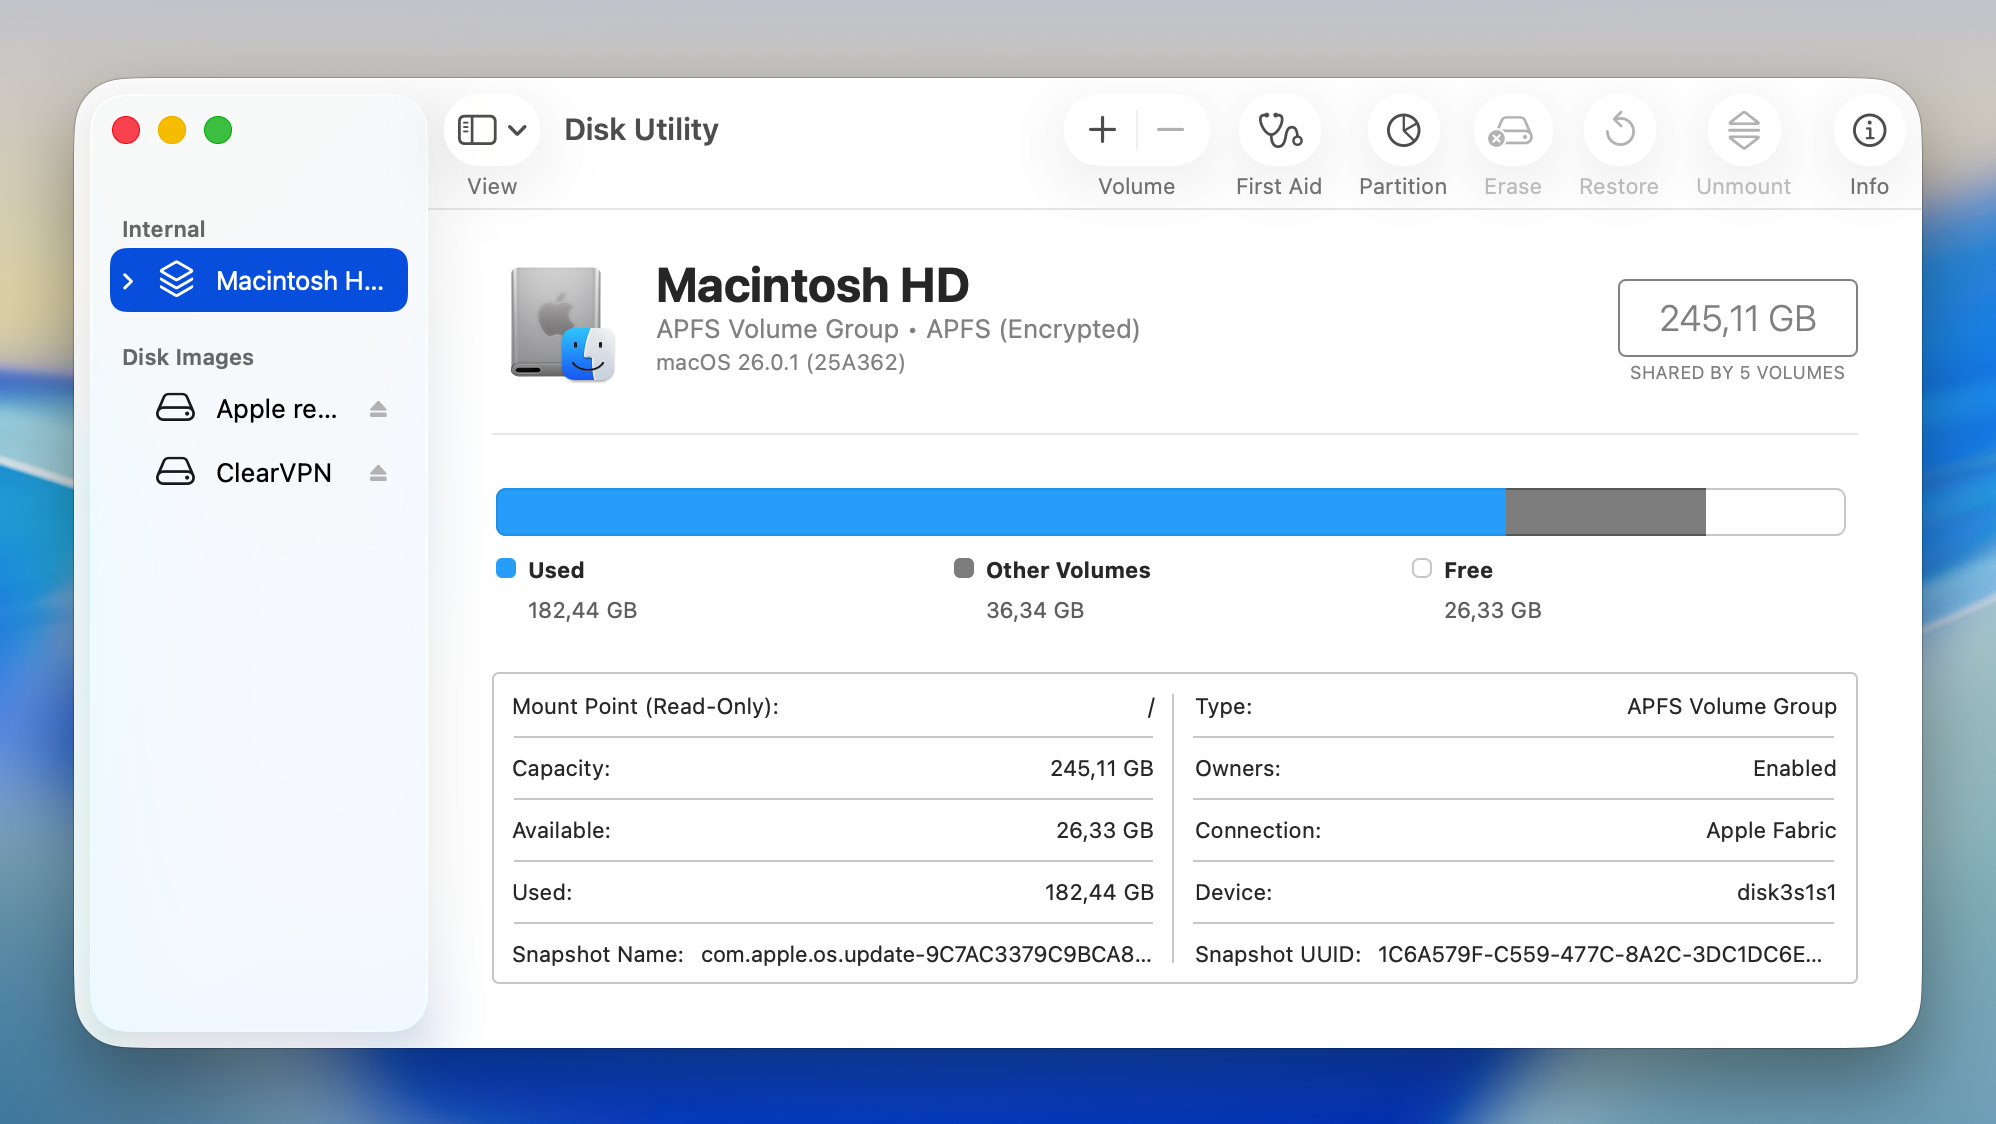Click the Owners Enabled value
The height and width of the screenshot is (1124, 1996).
click(x=1795, y=768)
